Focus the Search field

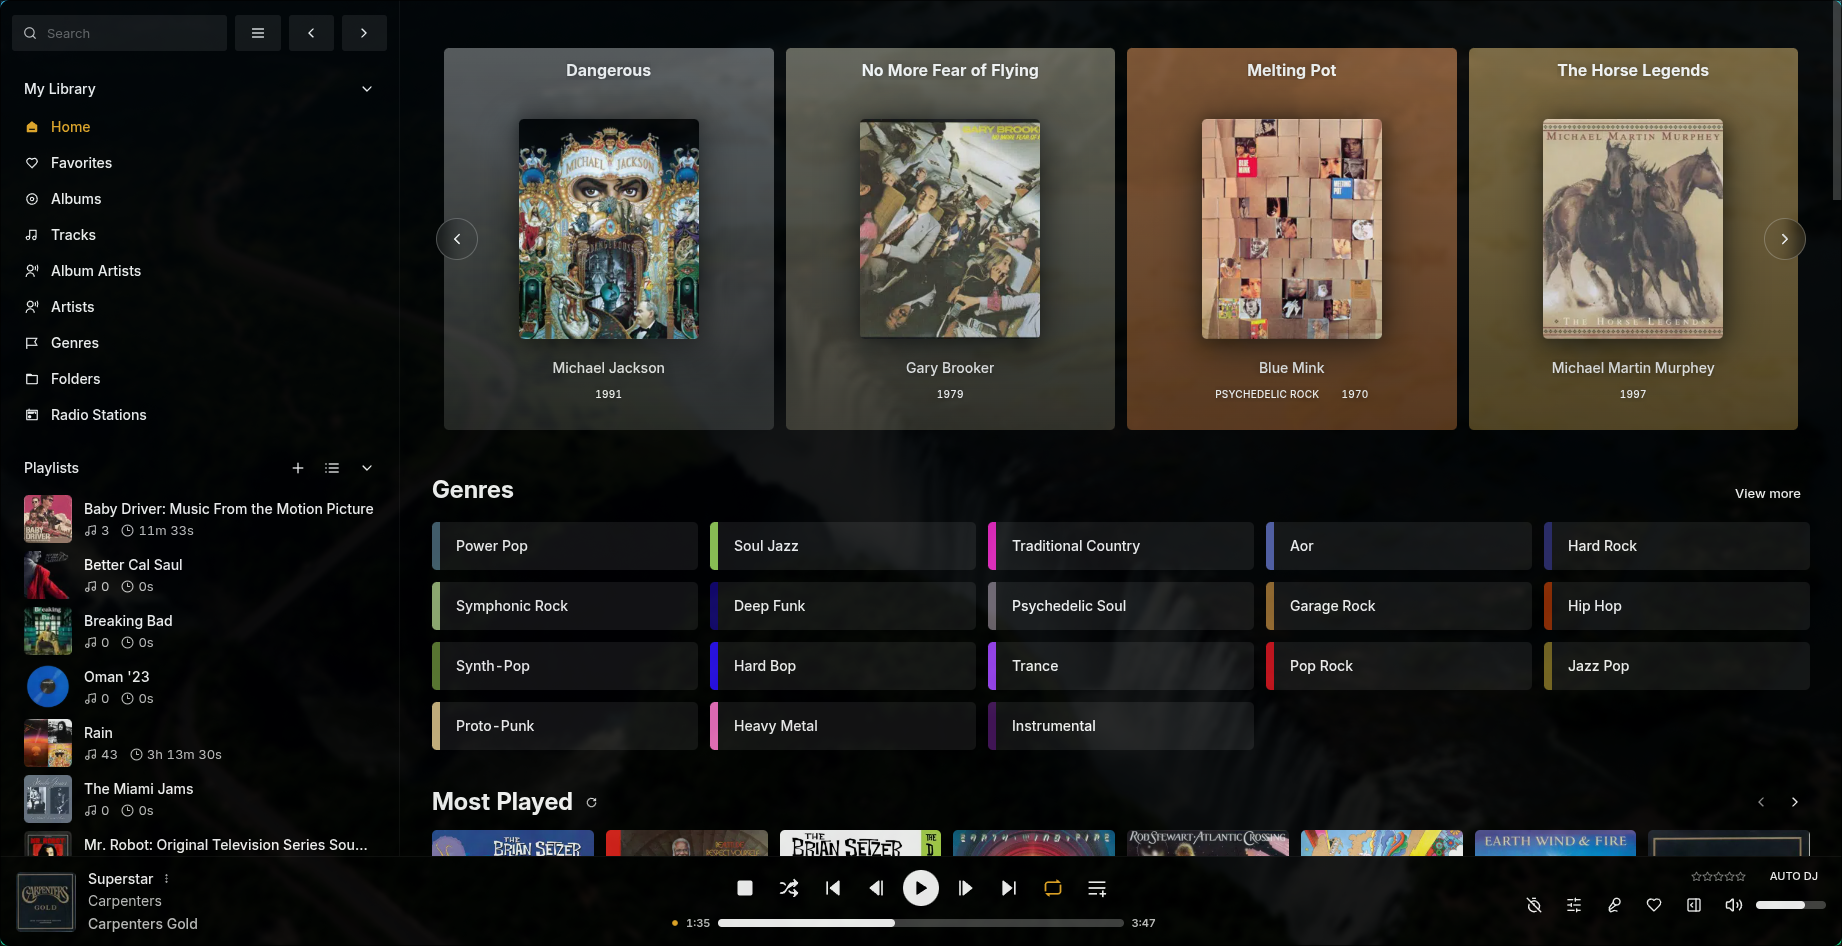click(119, 33)
